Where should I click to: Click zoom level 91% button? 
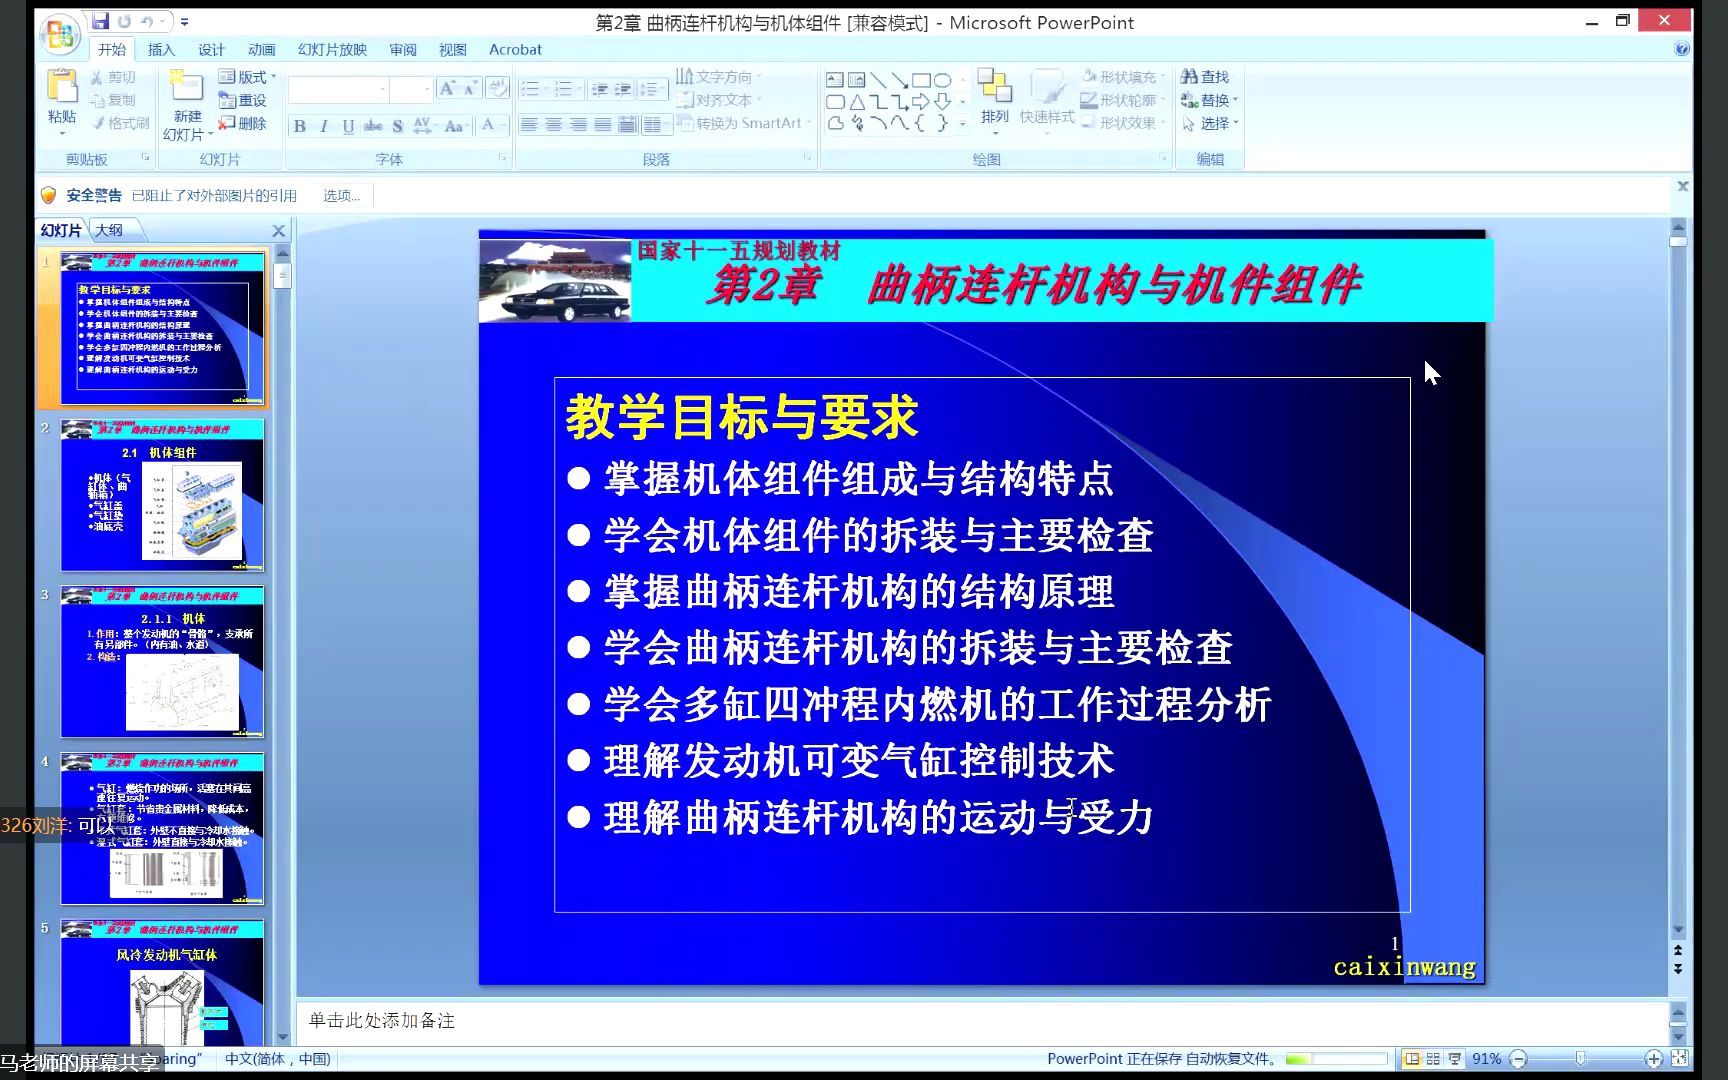click(1486, 1058)
